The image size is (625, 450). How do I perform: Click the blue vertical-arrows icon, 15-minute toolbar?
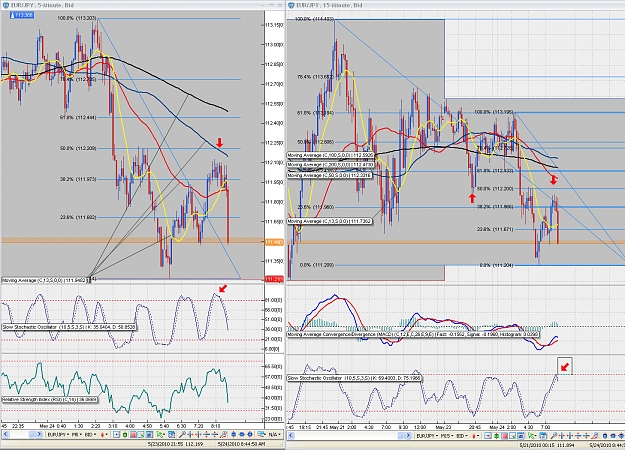[x=605, y=436]
